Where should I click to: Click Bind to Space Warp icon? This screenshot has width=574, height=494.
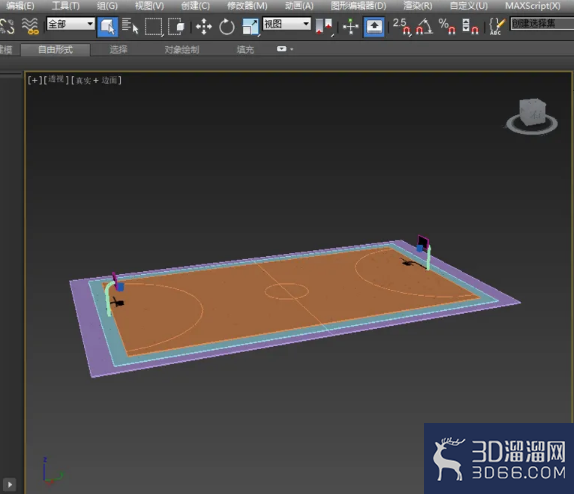(x=30, y=26)
